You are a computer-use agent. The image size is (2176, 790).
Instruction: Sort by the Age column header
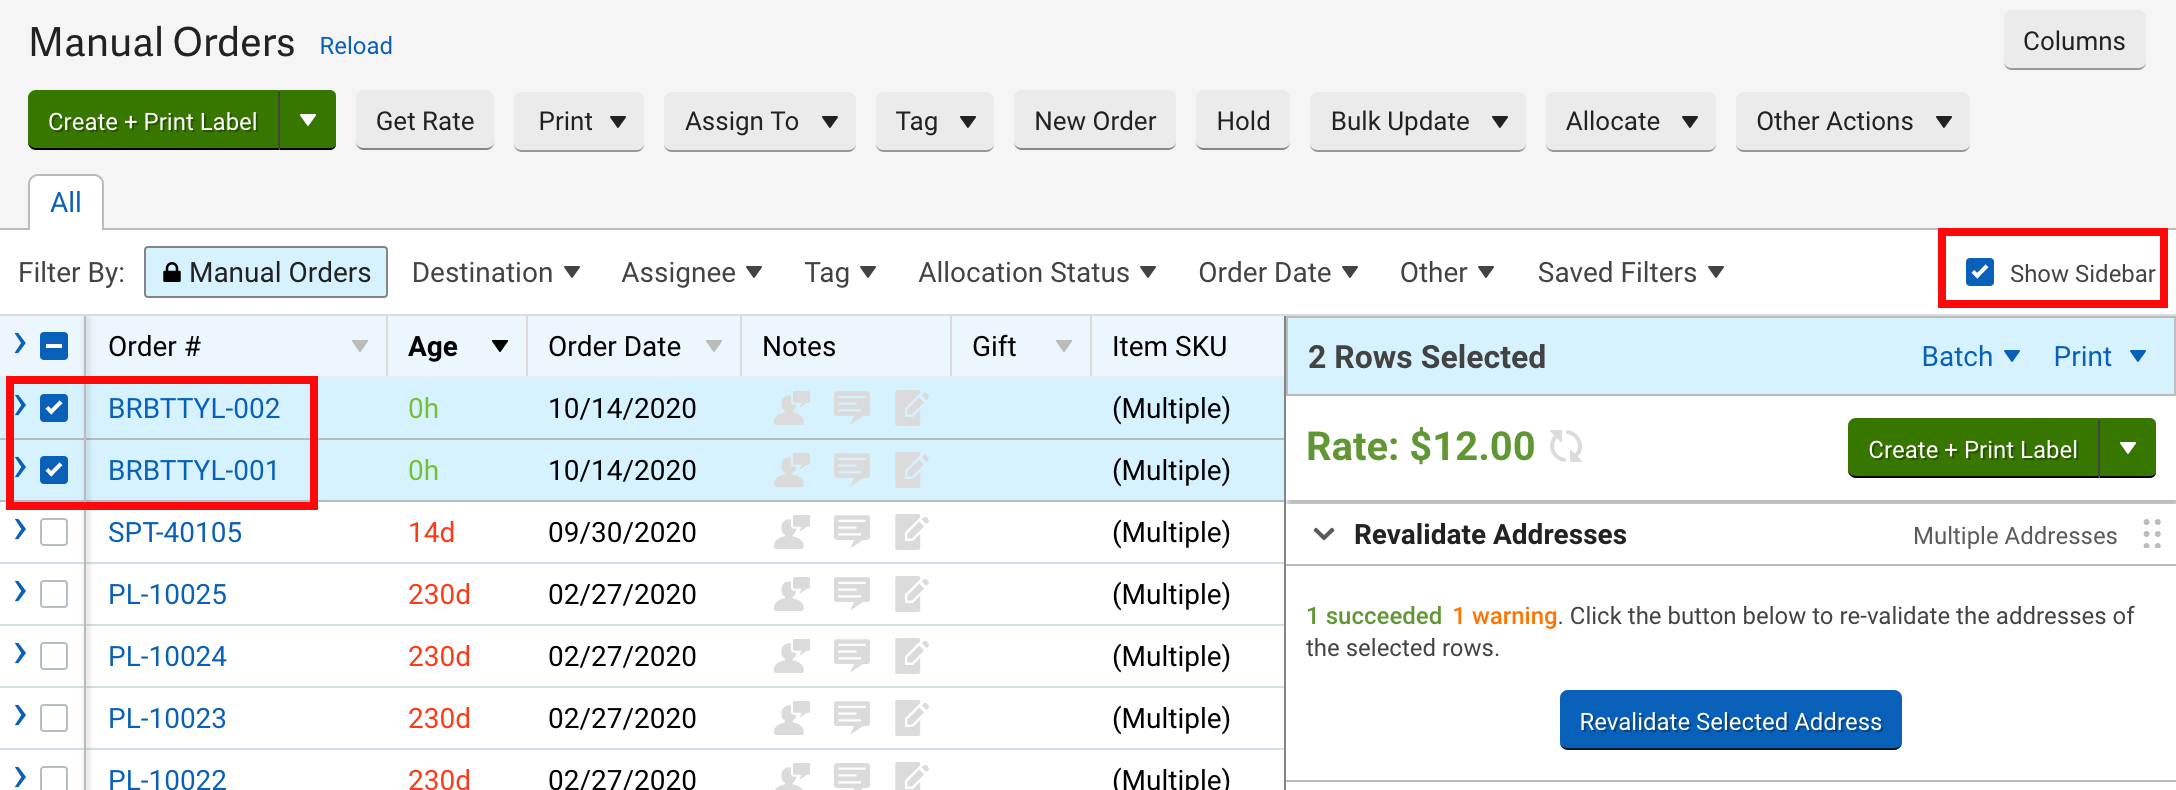point(433,347)
